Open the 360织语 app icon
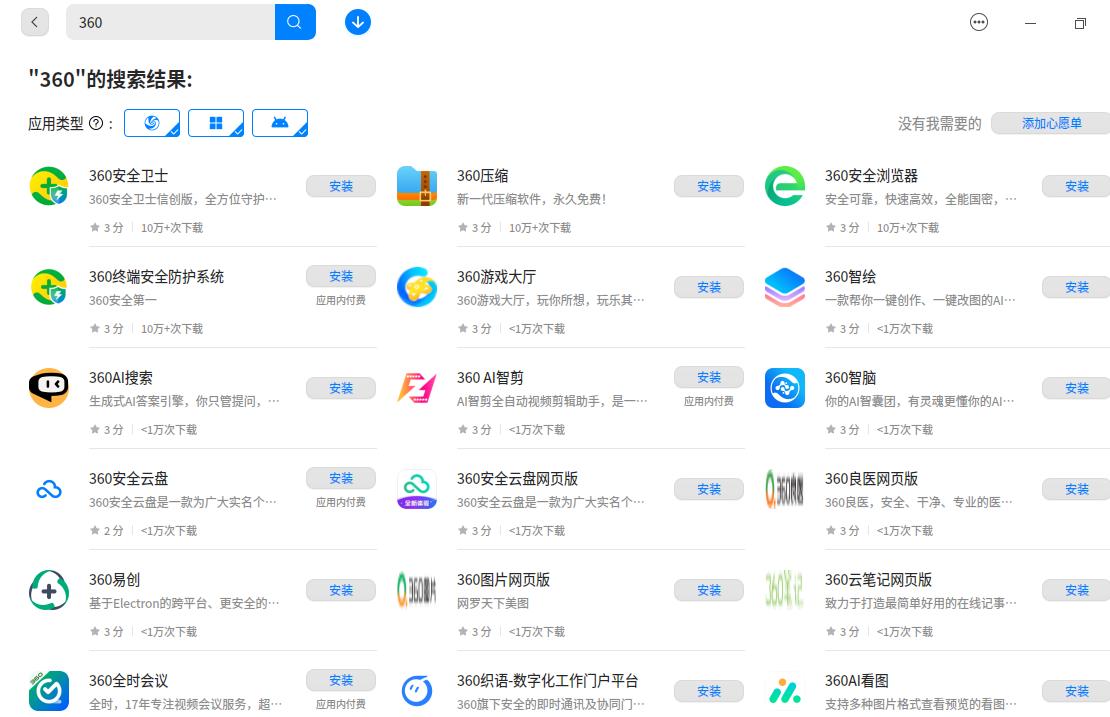1110x717 pixels. 417,691
